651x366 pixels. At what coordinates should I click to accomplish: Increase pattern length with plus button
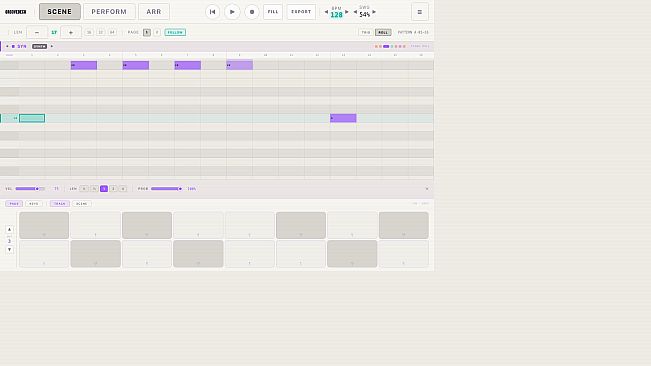71,32
